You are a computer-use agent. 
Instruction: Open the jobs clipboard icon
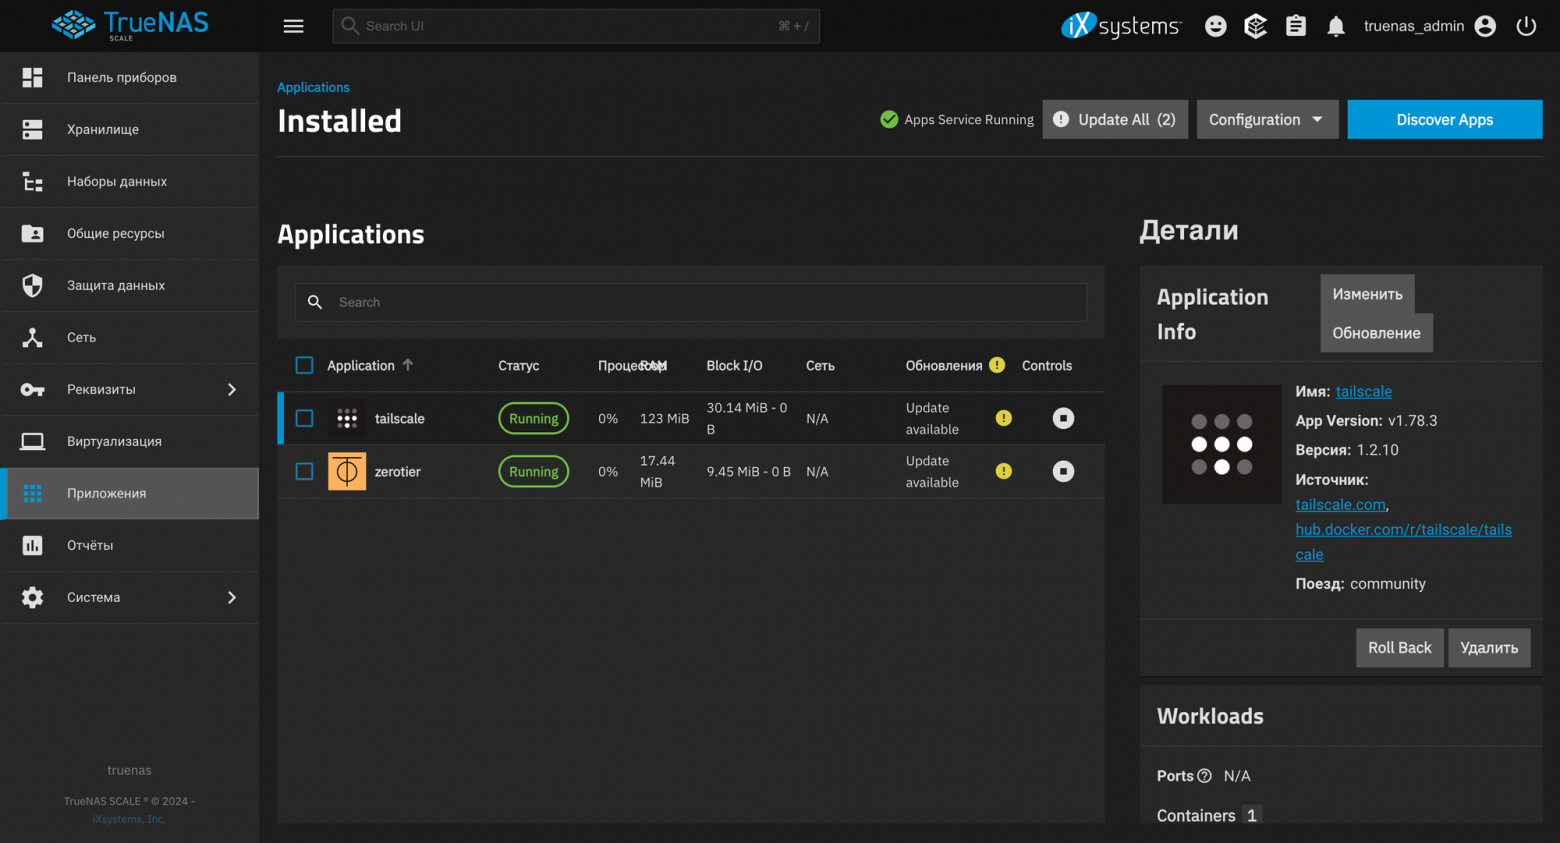click(1296, 26)
